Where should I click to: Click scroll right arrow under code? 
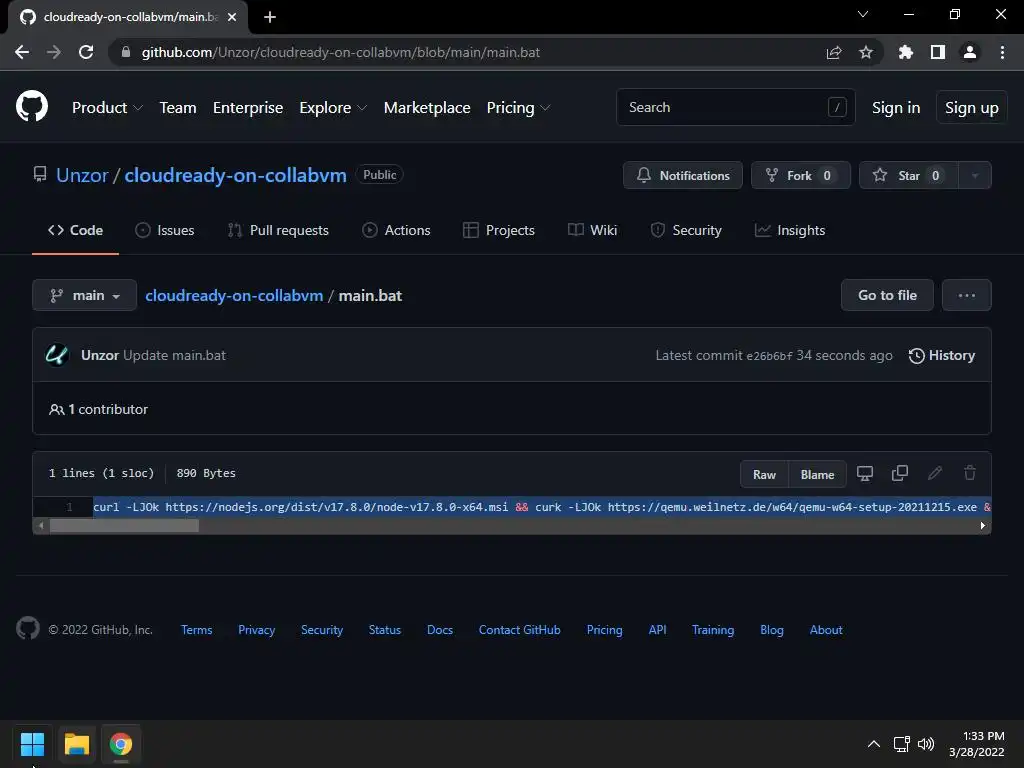point(982,526)
